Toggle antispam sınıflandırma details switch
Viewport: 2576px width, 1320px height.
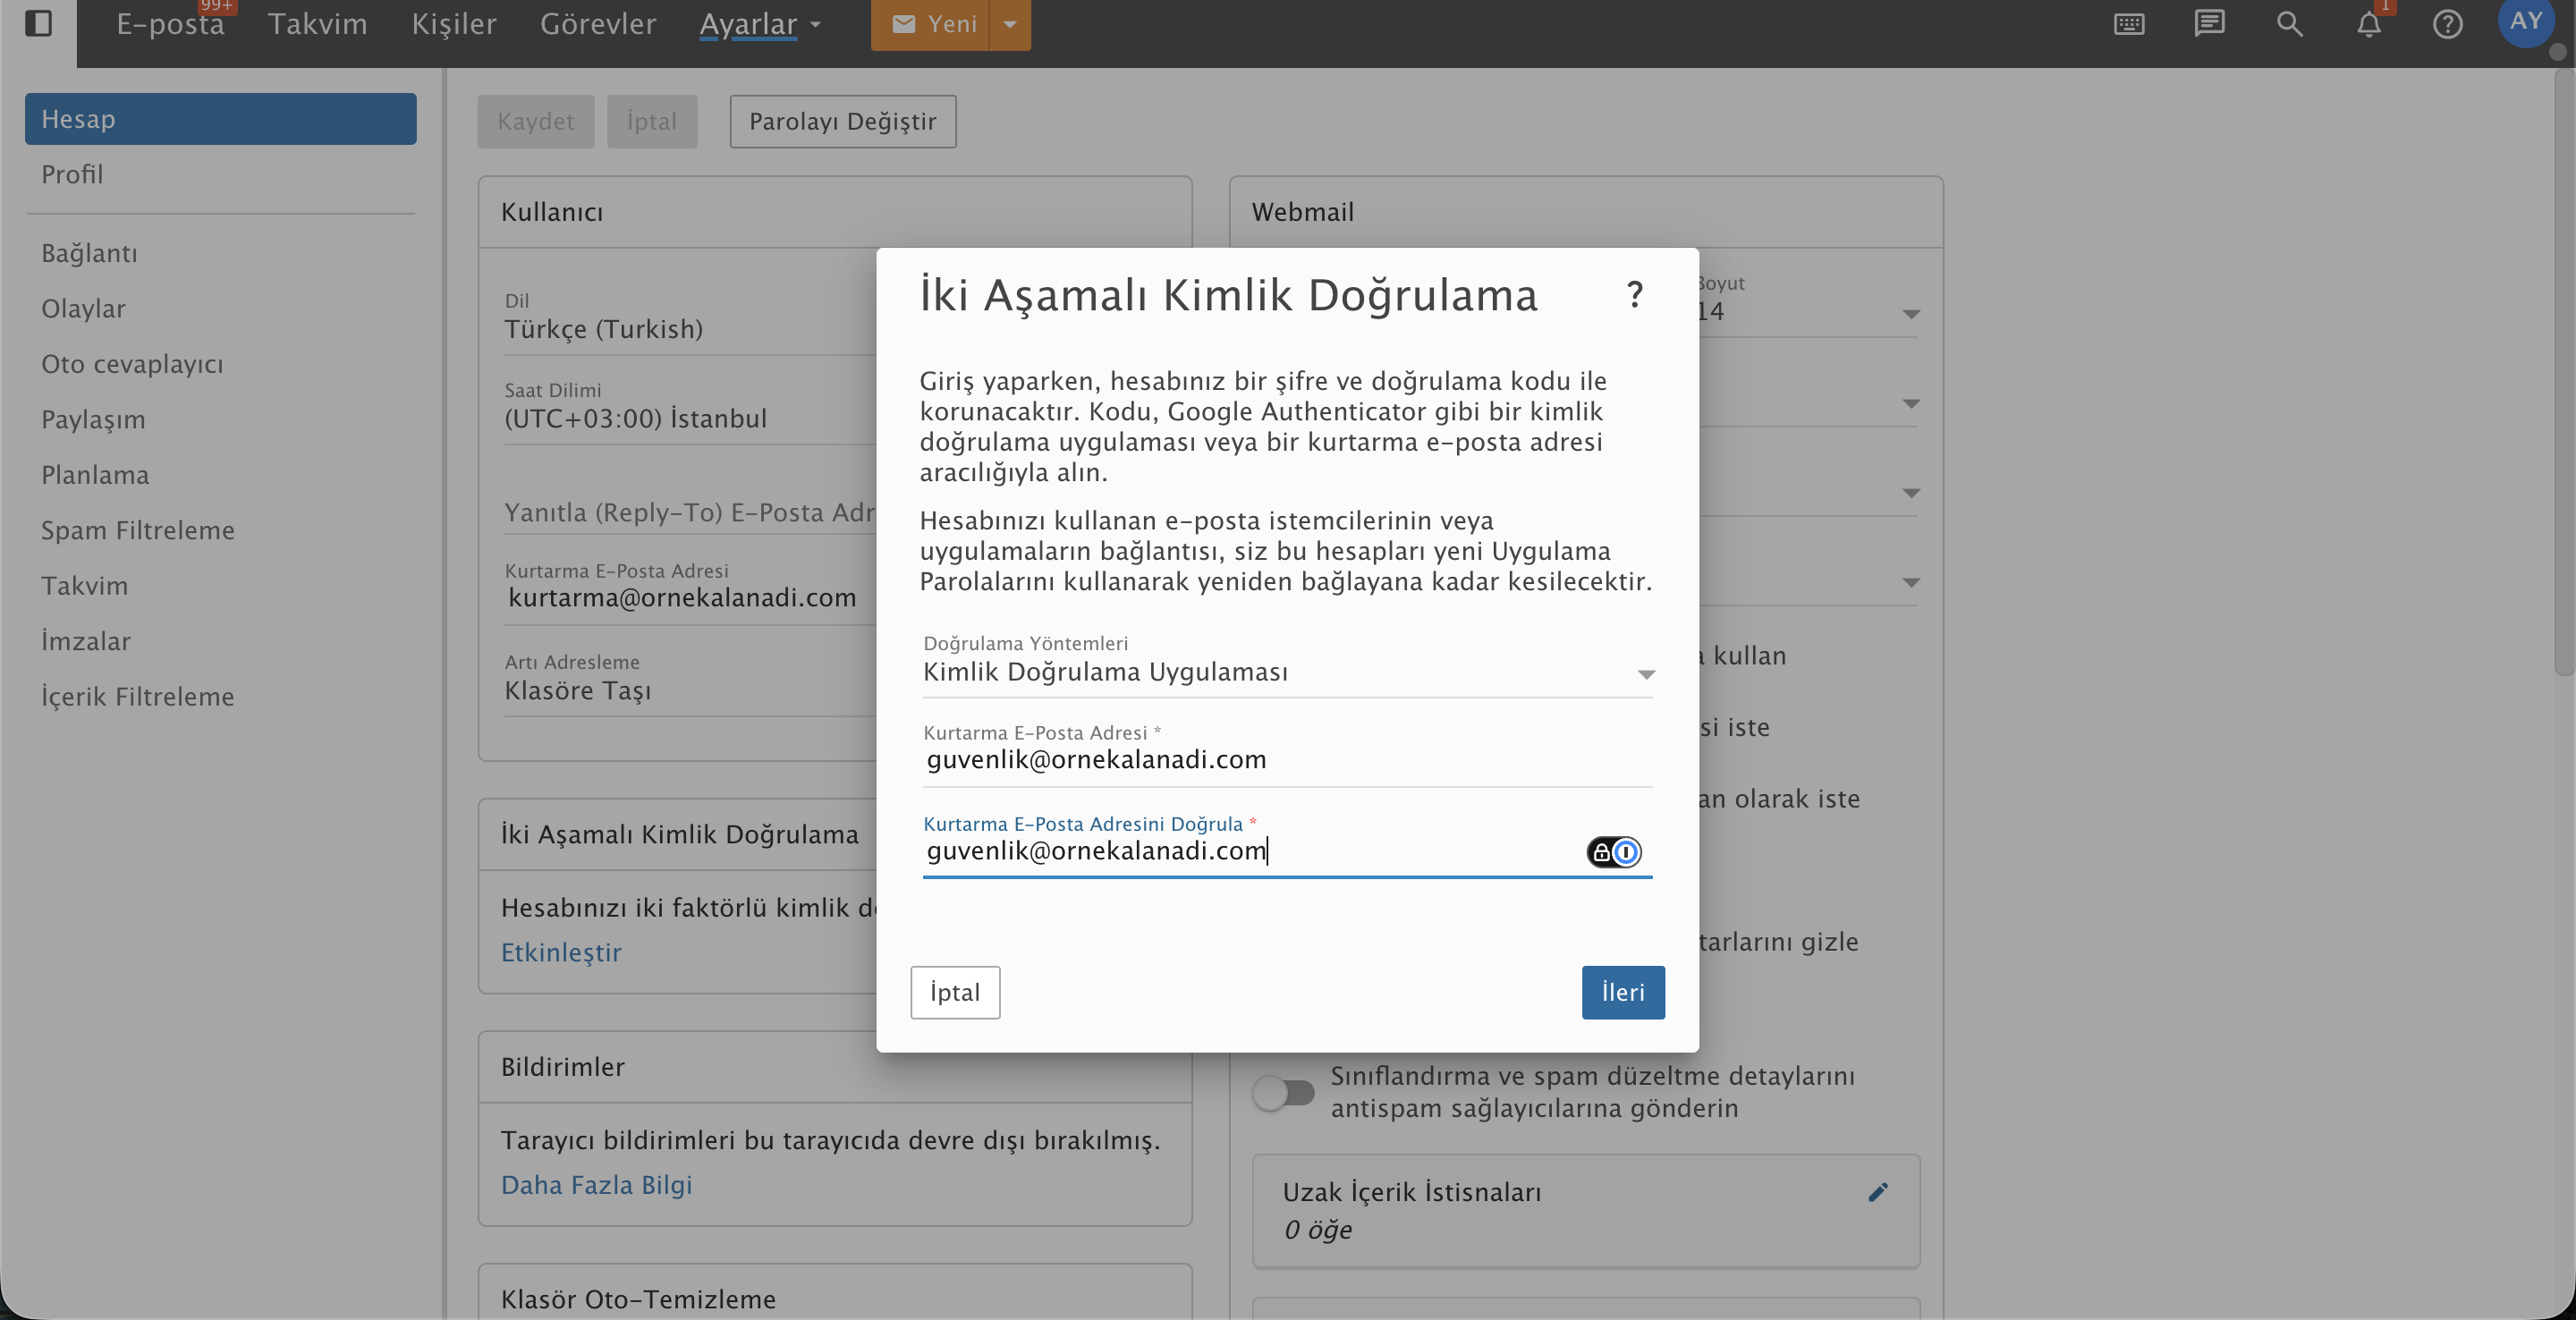1284,1092
